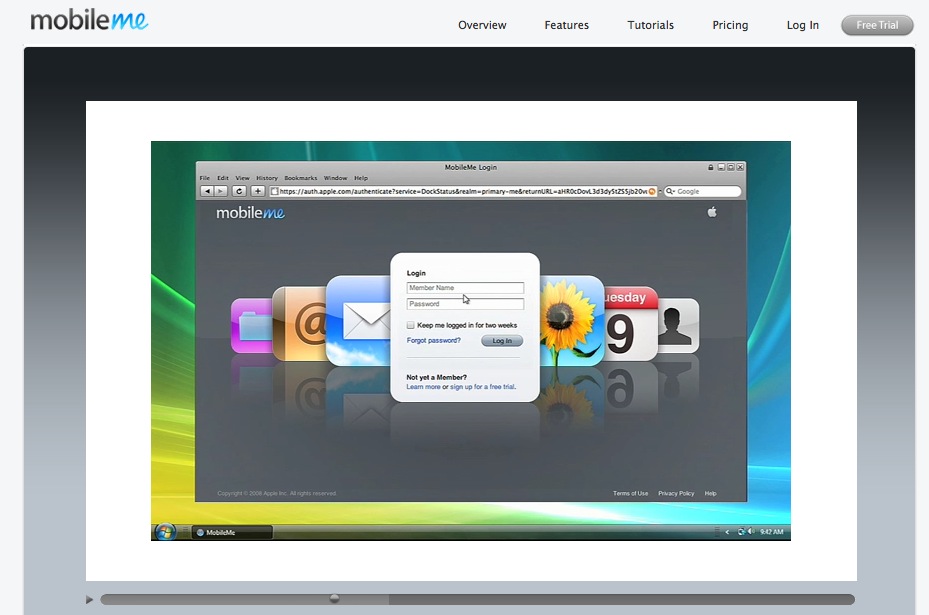The image size is (929, 615).
Task: Click the Apple logo in the login page
Action: pos(712,212)
